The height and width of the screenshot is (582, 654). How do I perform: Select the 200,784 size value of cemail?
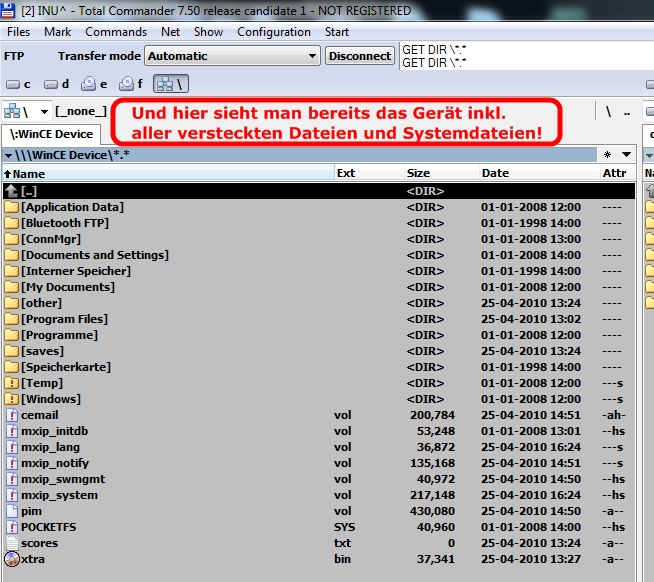coord(432,415)
